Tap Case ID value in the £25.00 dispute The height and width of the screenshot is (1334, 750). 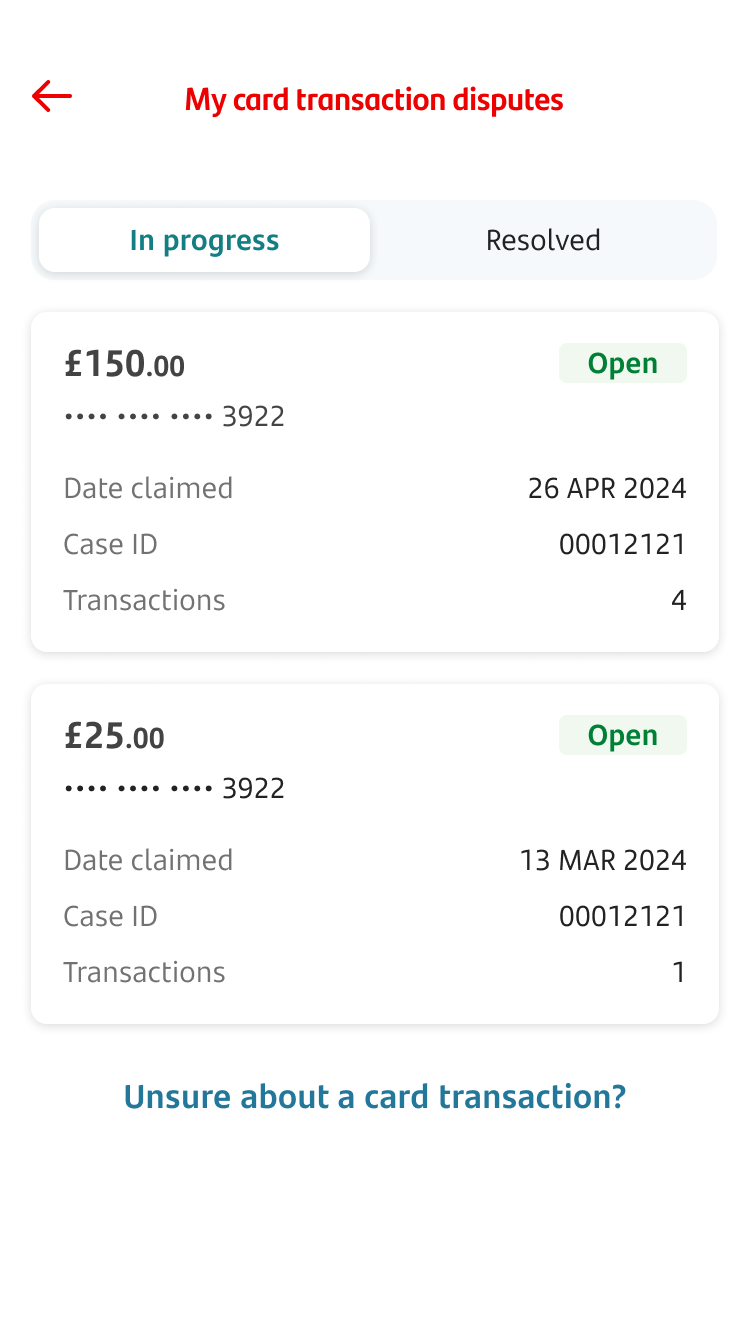[x=622, y=916]
